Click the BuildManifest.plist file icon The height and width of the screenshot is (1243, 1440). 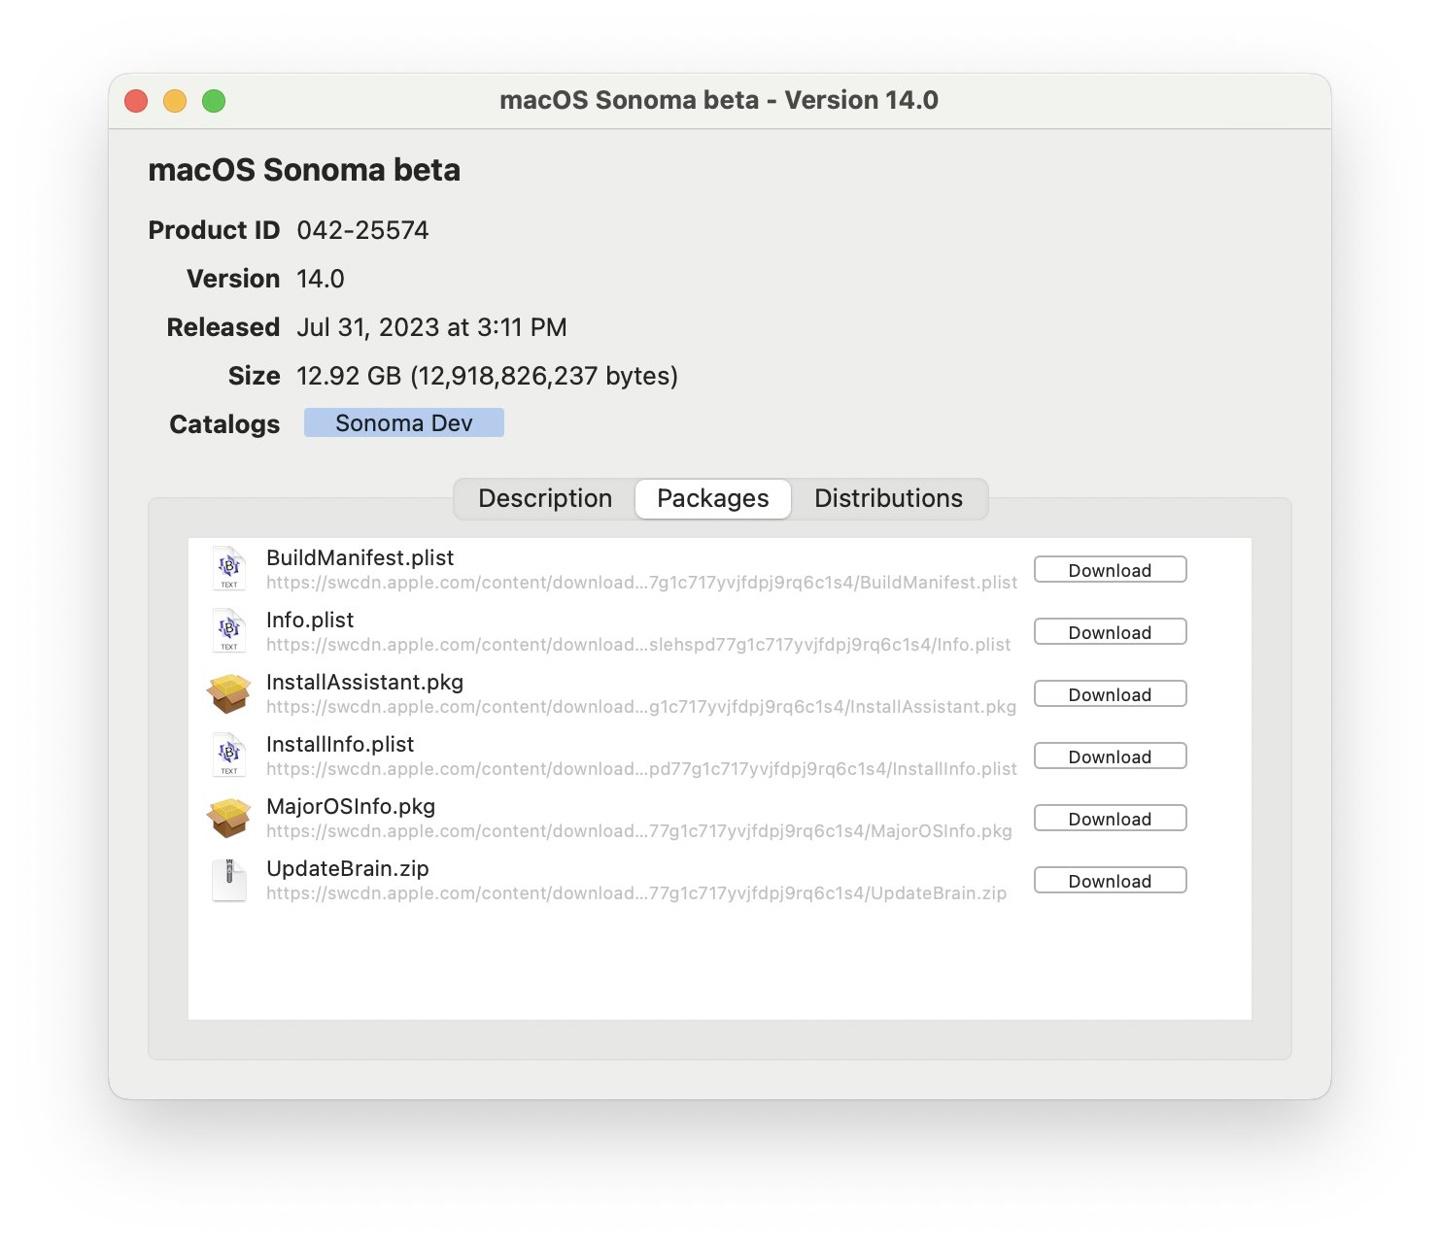pyautogui.click(x=229, y=569)
